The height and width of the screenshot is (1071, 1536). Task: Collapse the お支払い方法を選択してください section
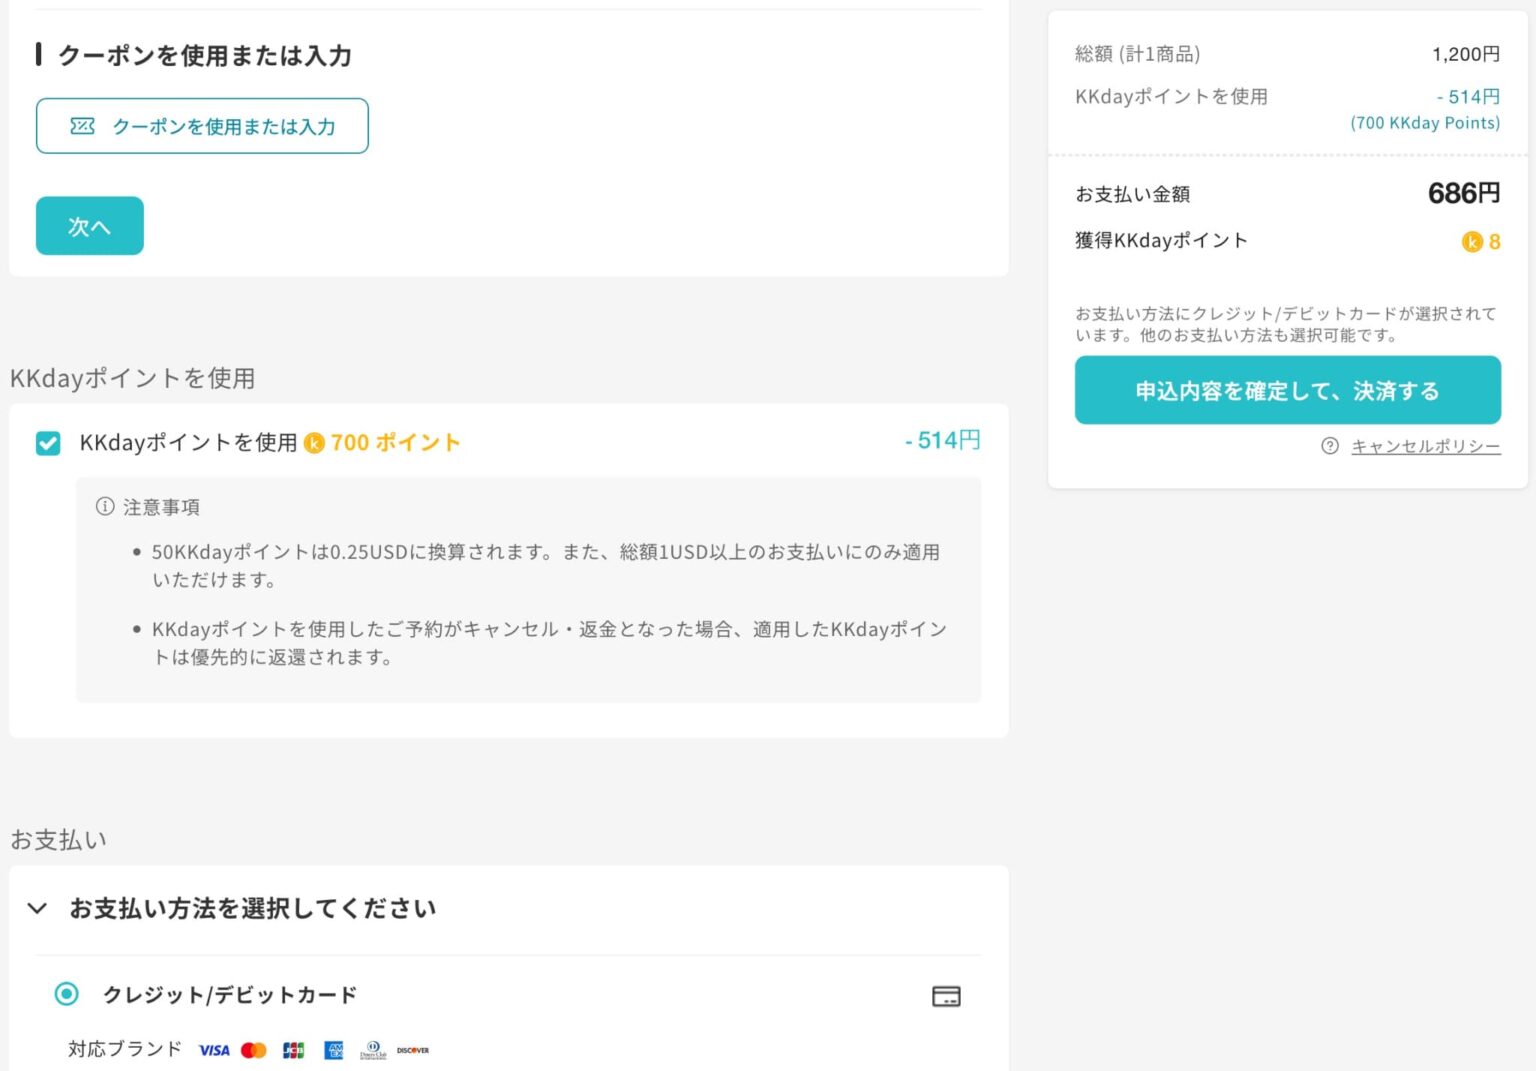tap(37, 909)
